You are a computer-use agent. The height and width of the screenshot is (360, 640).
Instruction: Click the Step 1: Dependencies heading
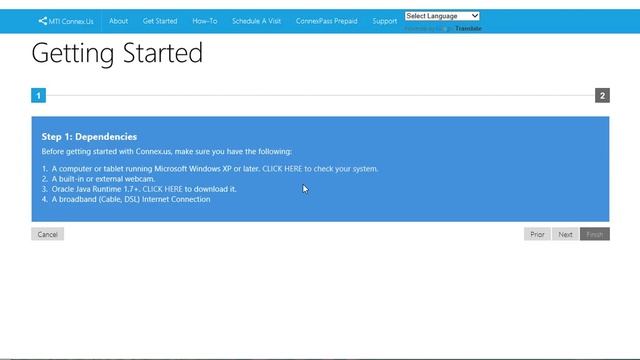[89, 137]
